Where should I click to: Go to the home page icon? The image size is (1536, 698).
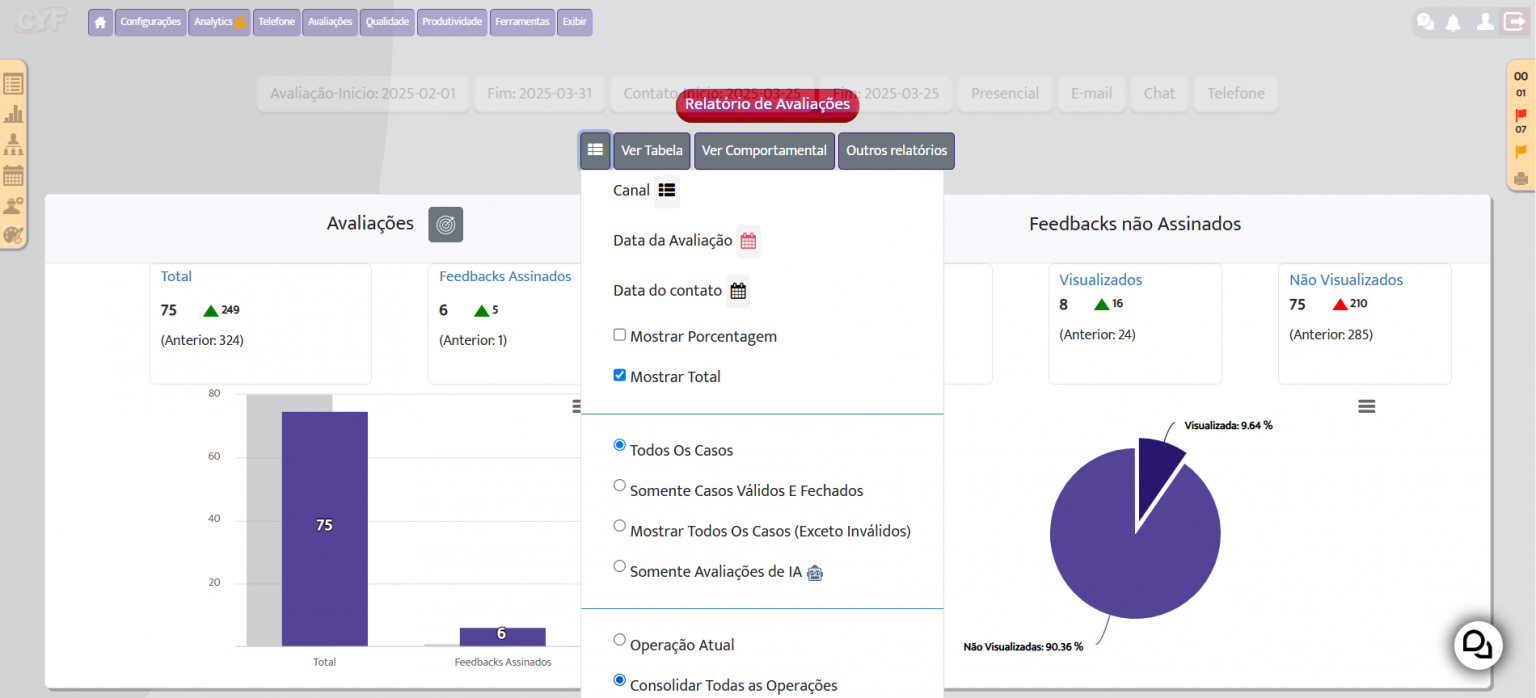click(x=100, y=22)
